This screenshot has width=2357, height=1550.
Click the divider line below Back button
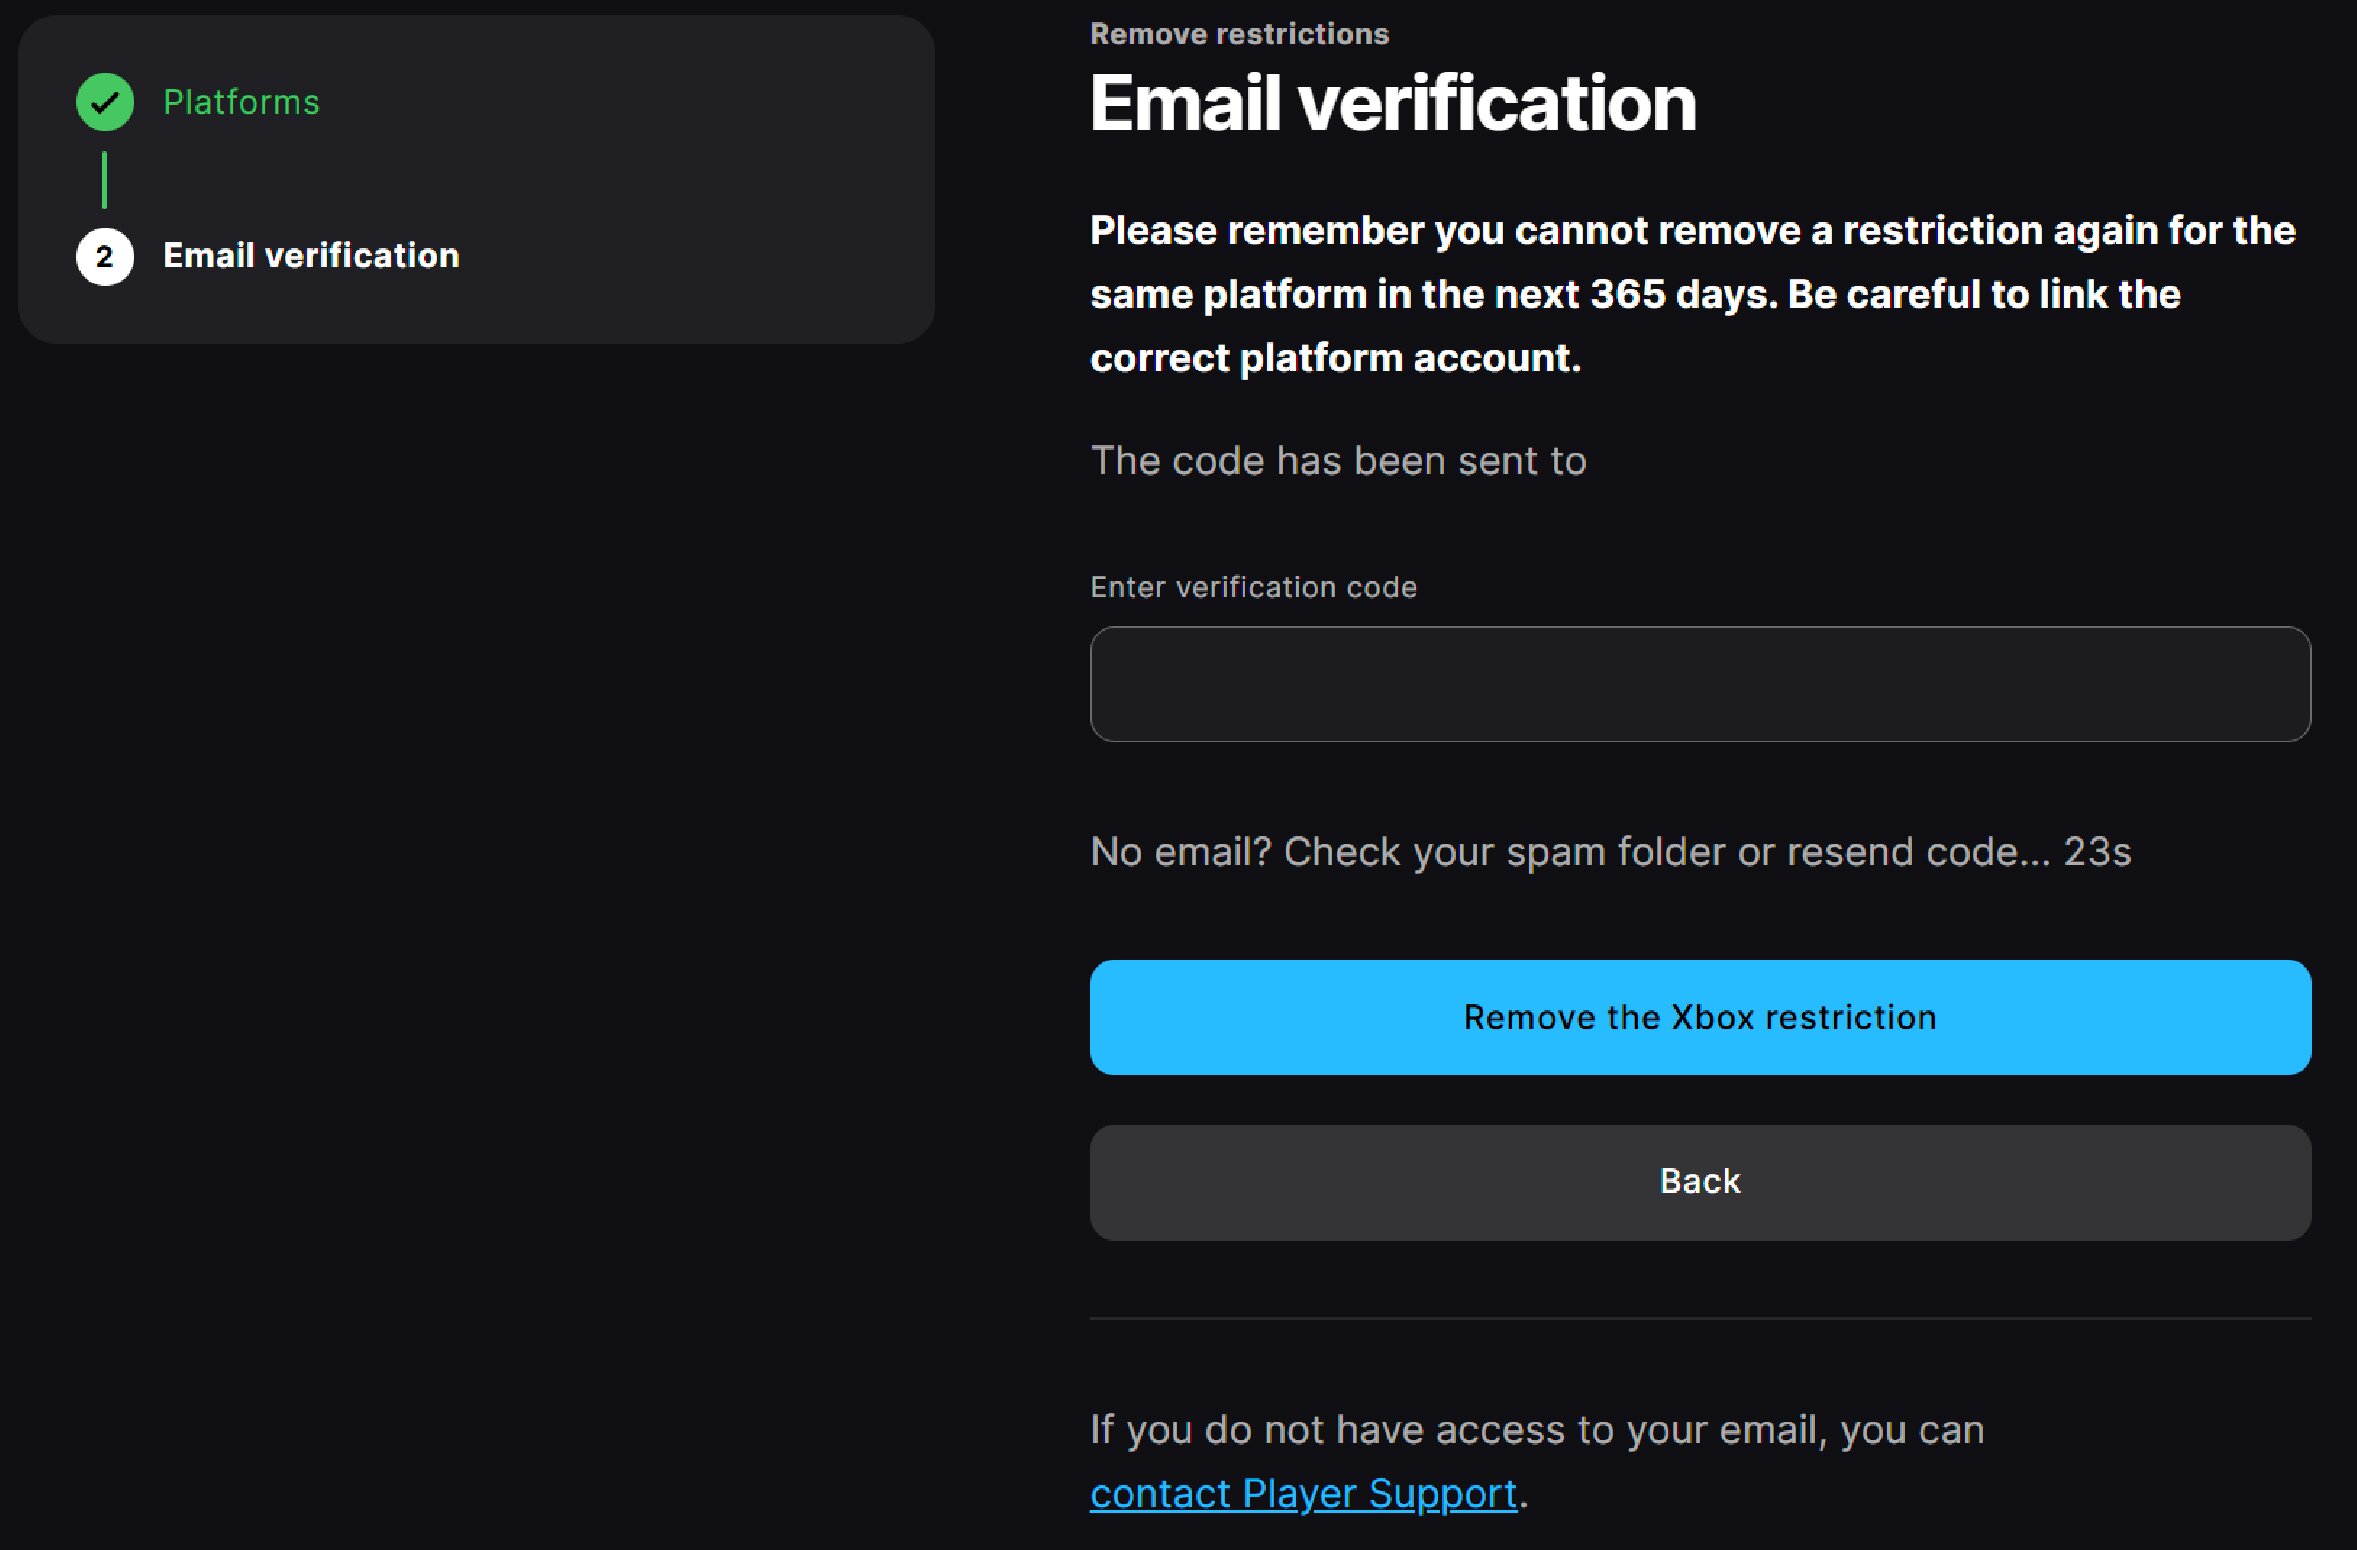(1699, 1318)
